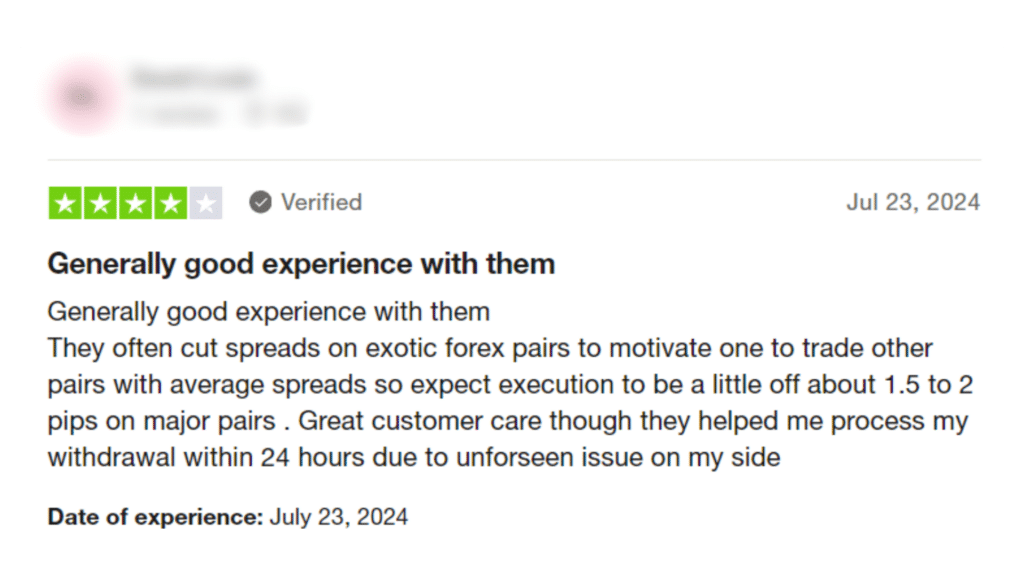
Task: Click the verified checkmark badge icon
Action: [x=261, y=202]
